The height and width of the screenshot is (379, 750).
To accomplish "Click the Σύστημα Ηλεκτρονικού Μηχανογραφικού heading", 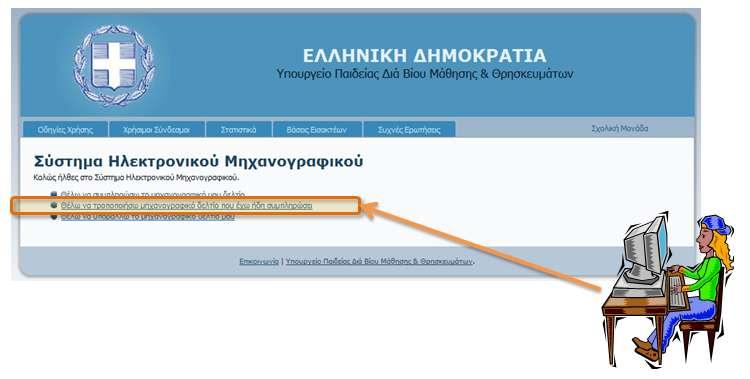I will [199, 161].
